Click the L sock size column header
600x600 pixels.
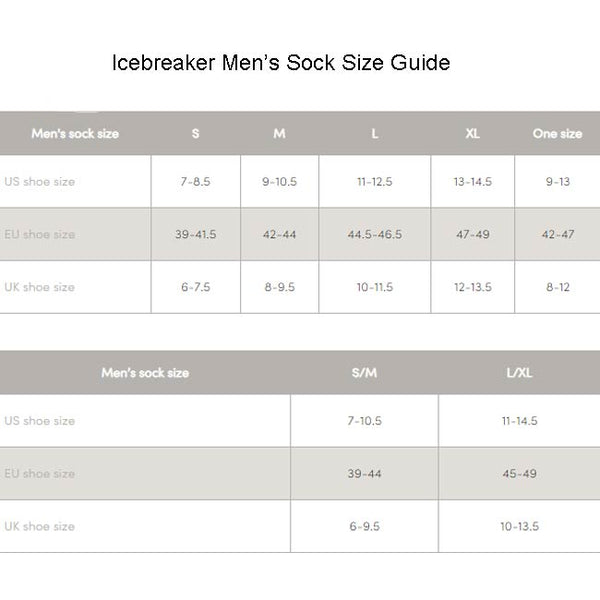tap(374, 134)
